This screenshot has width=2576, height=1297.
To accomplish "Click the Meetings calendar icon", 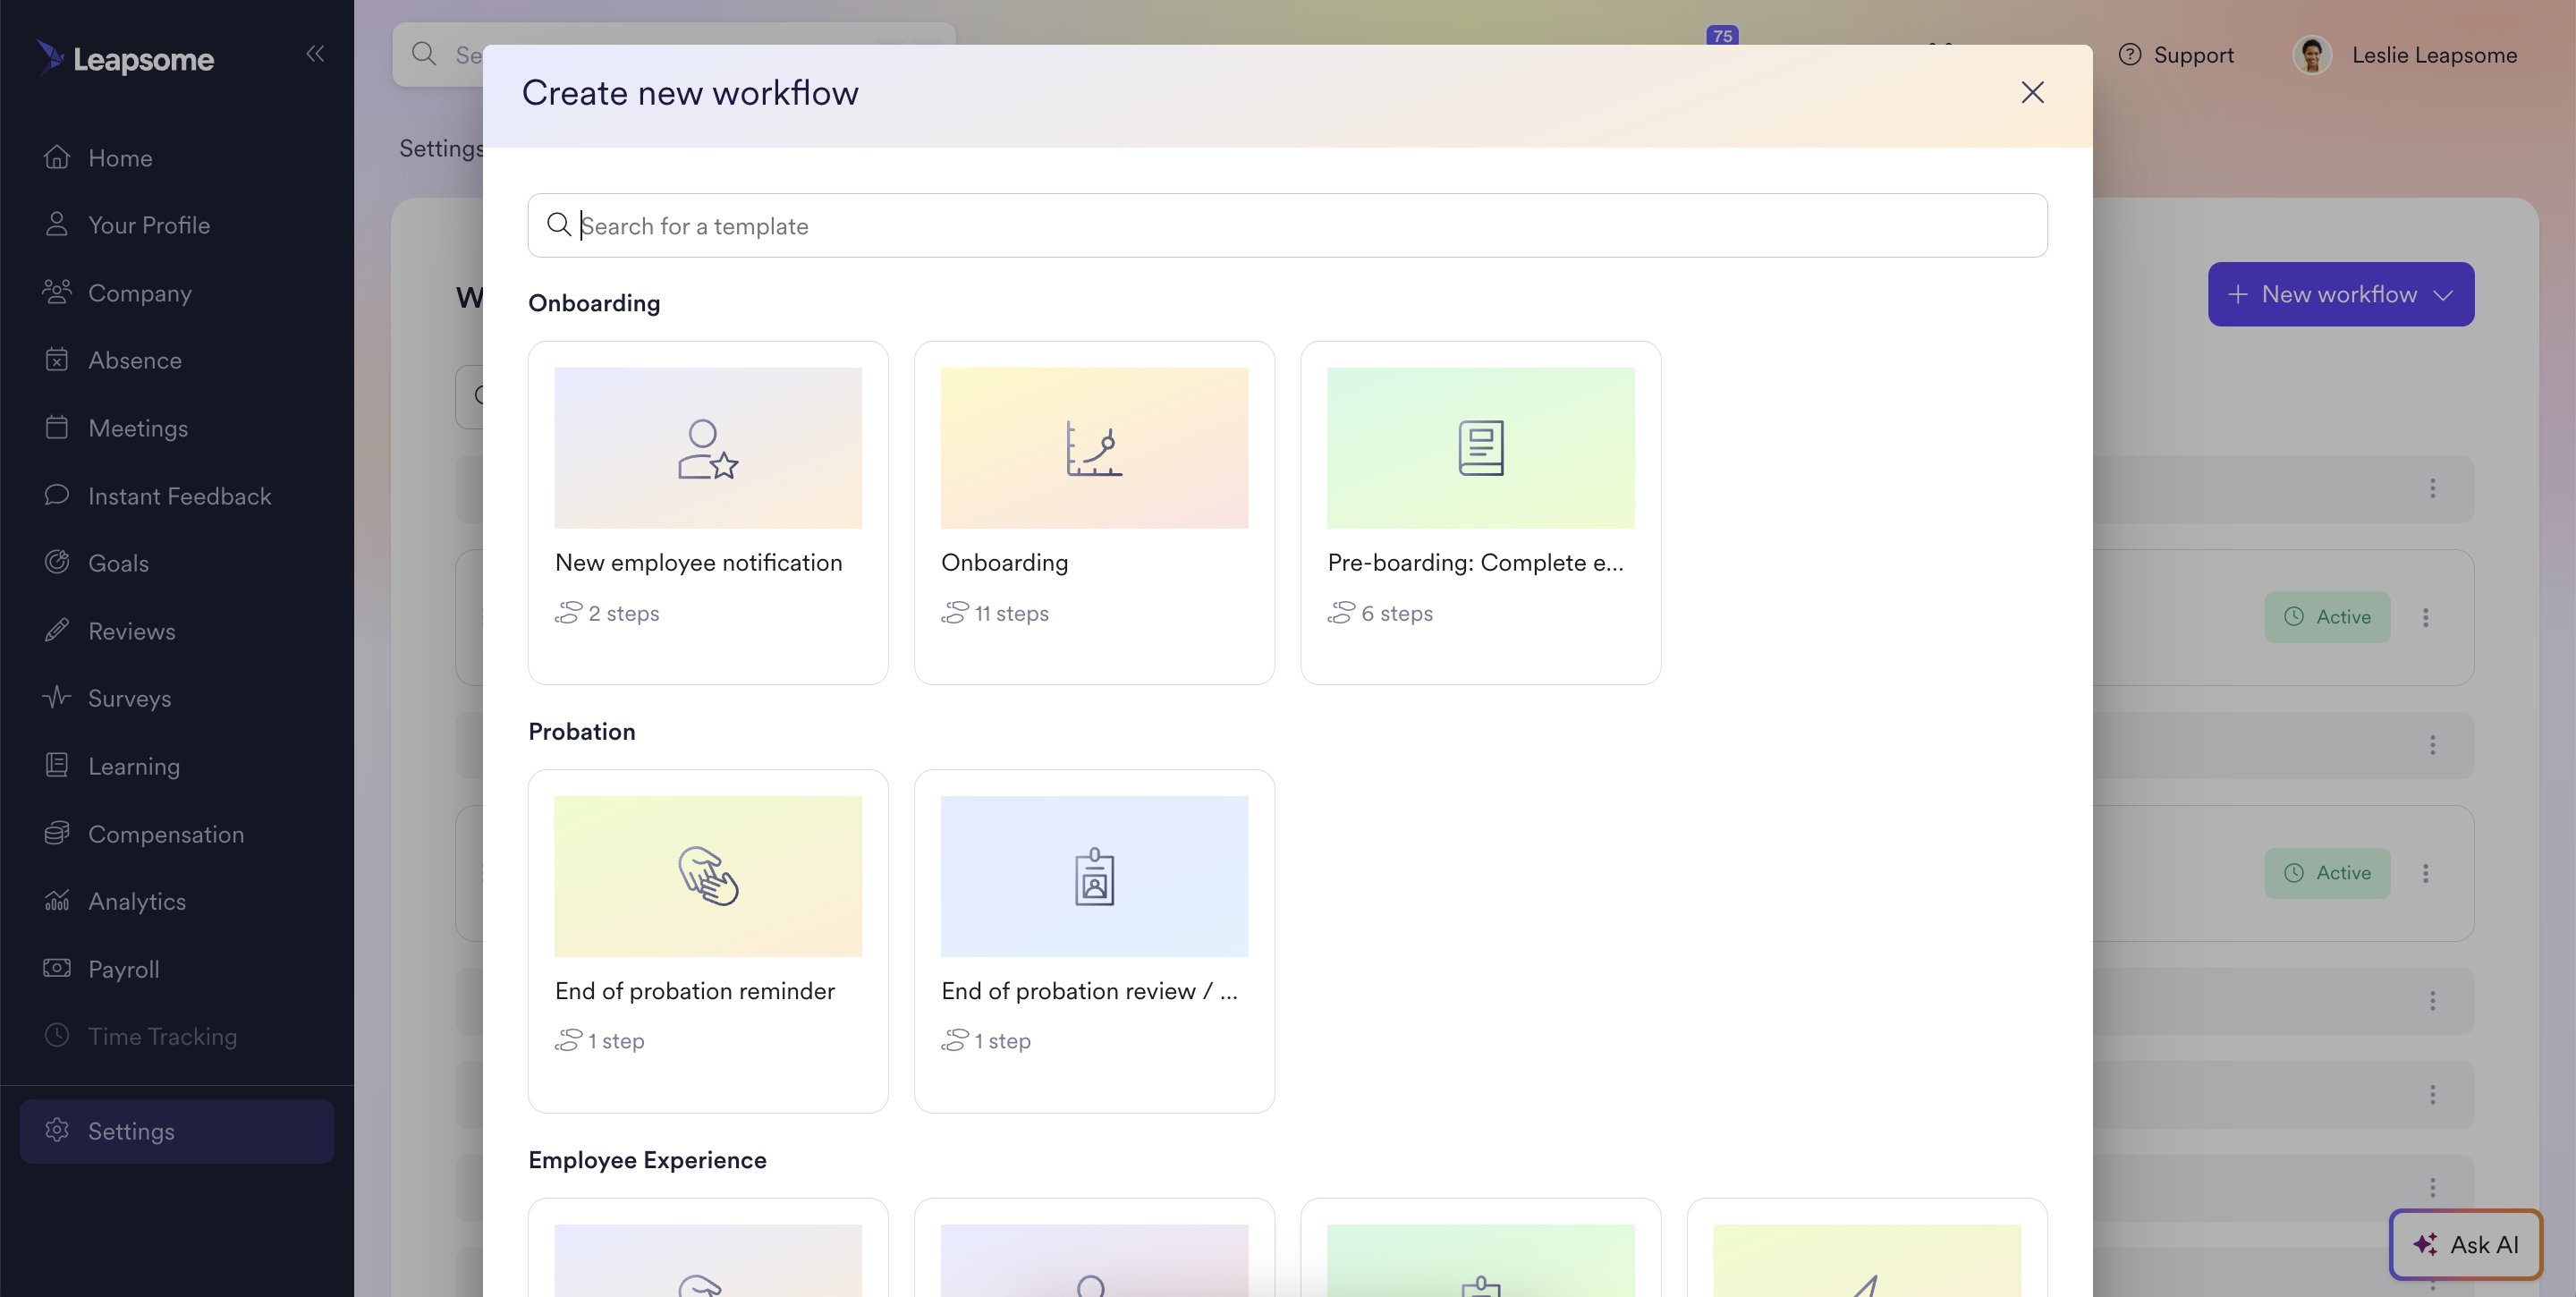I will 57,427.
